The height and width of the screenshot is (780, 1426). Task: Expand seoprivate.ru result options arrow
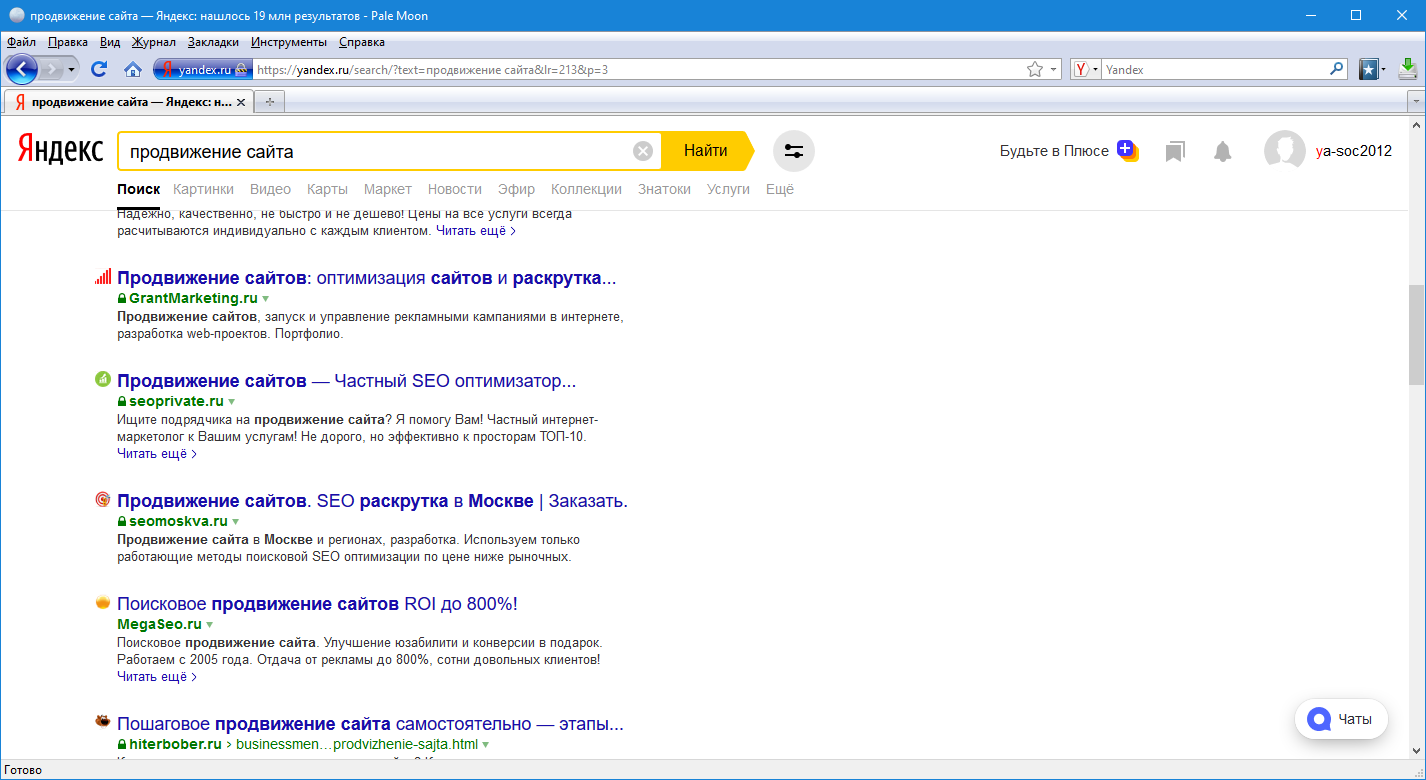point(232,401)
